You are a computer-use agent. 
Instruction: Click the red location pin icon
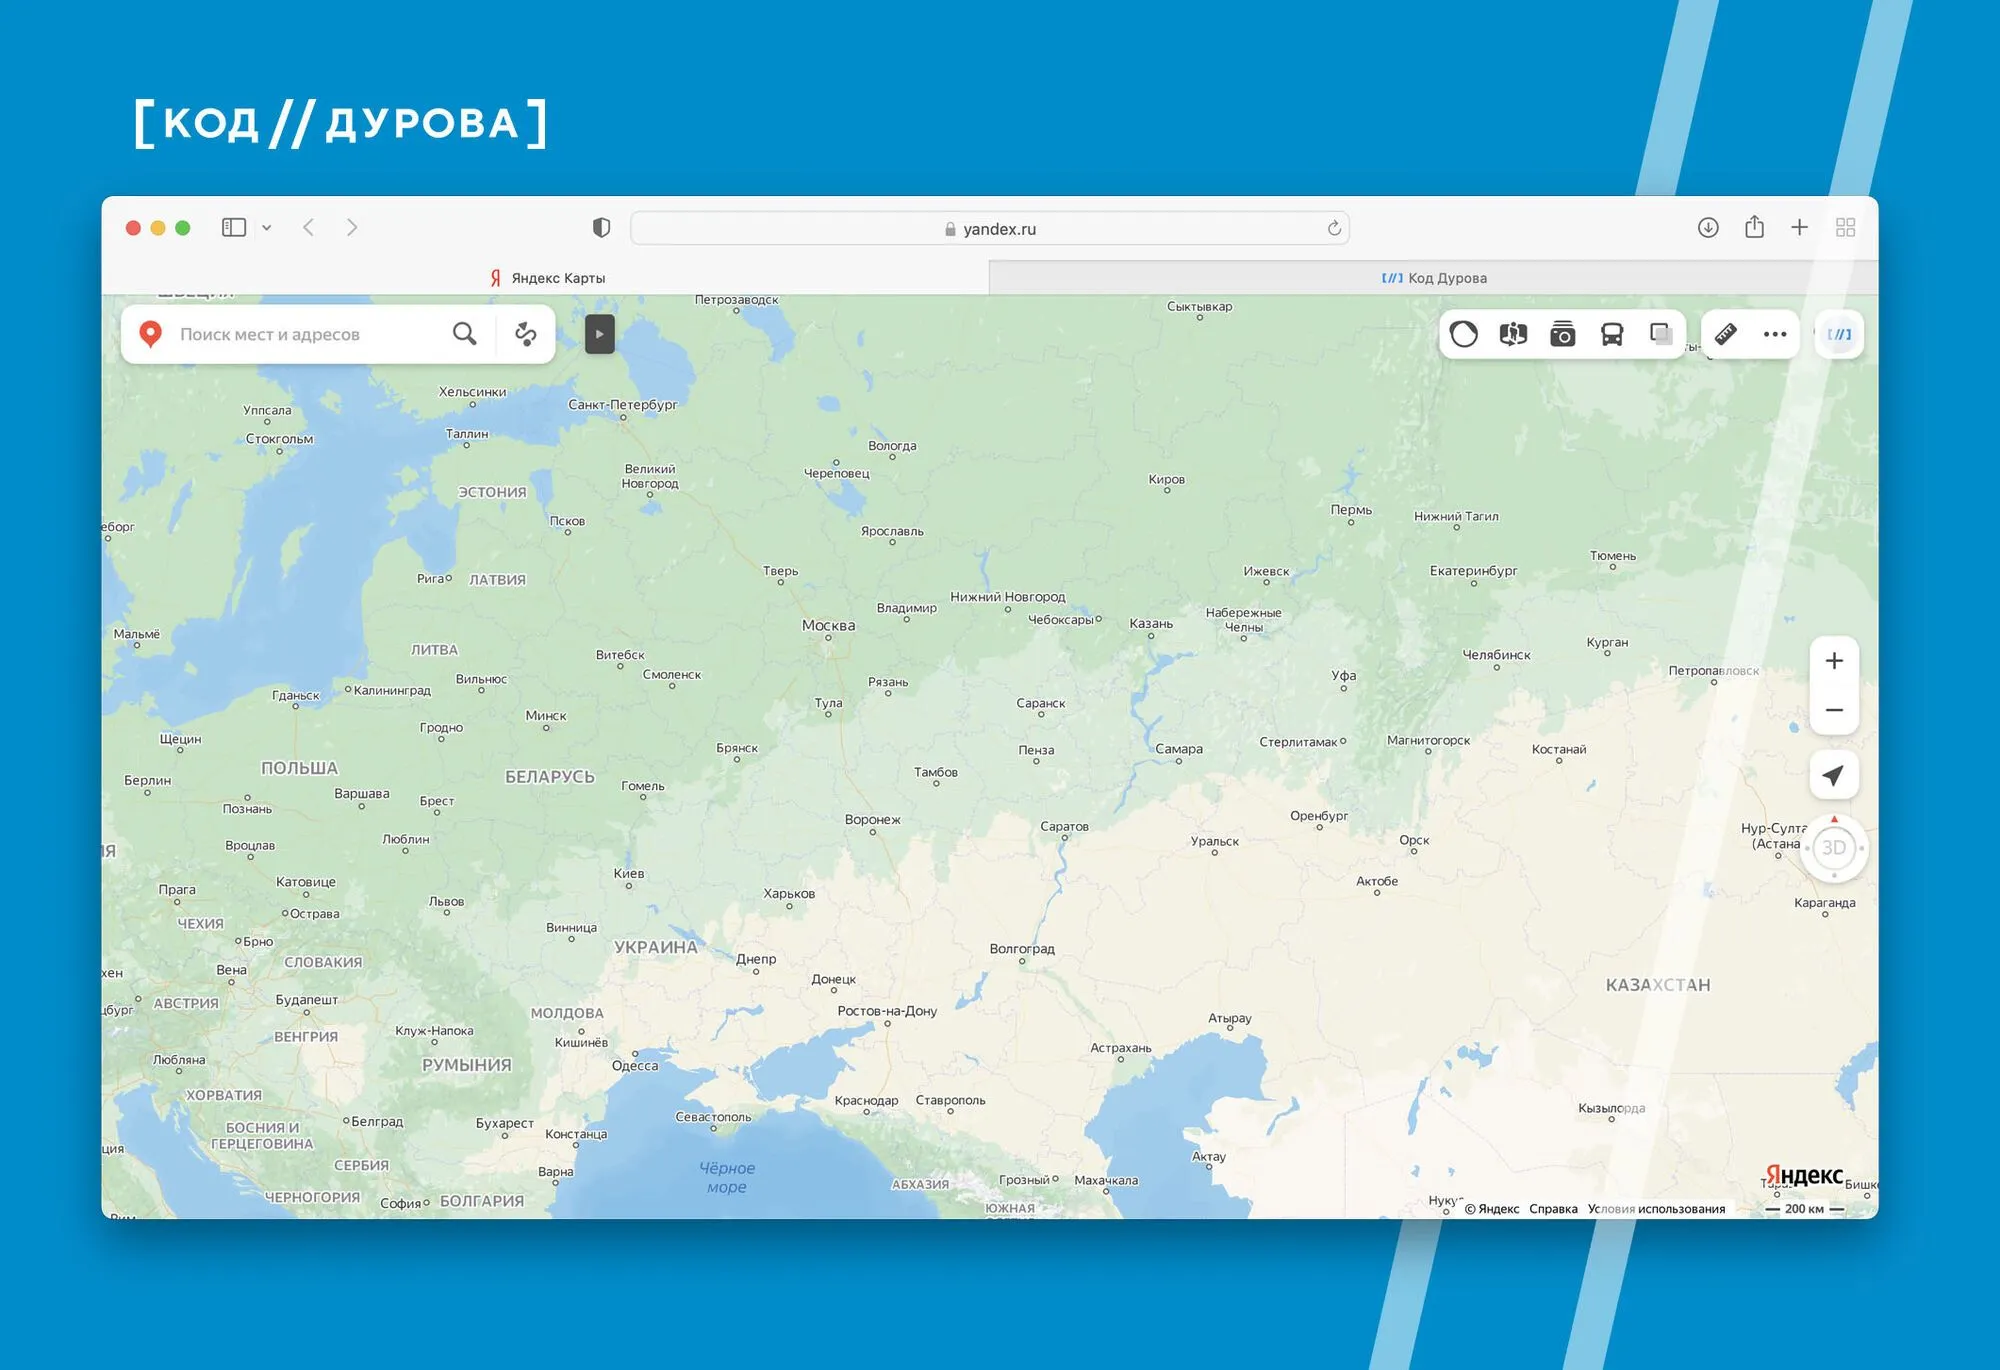point(151,333)
